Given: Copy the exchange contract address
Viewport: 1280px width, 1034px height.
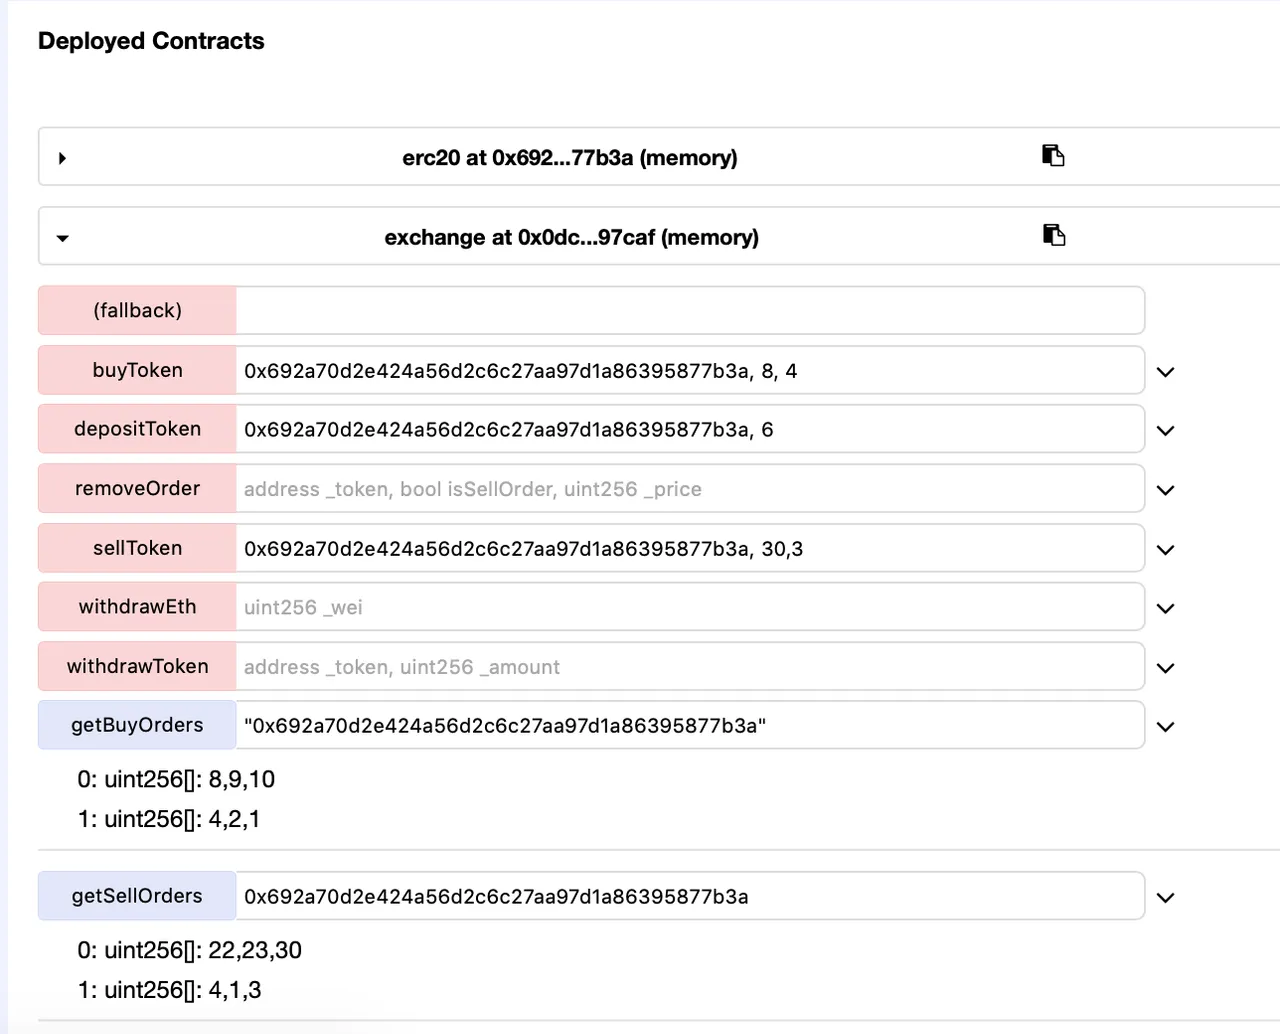Looking at the screenshot, I should (1053, 235).
